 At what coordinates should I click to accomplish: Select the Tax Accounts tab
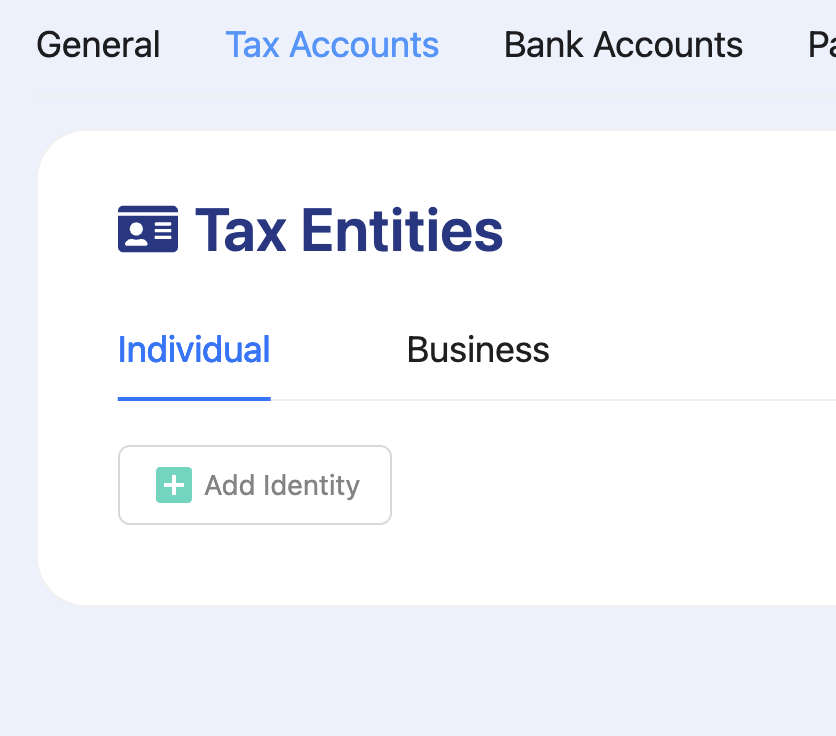pos(332,45)
